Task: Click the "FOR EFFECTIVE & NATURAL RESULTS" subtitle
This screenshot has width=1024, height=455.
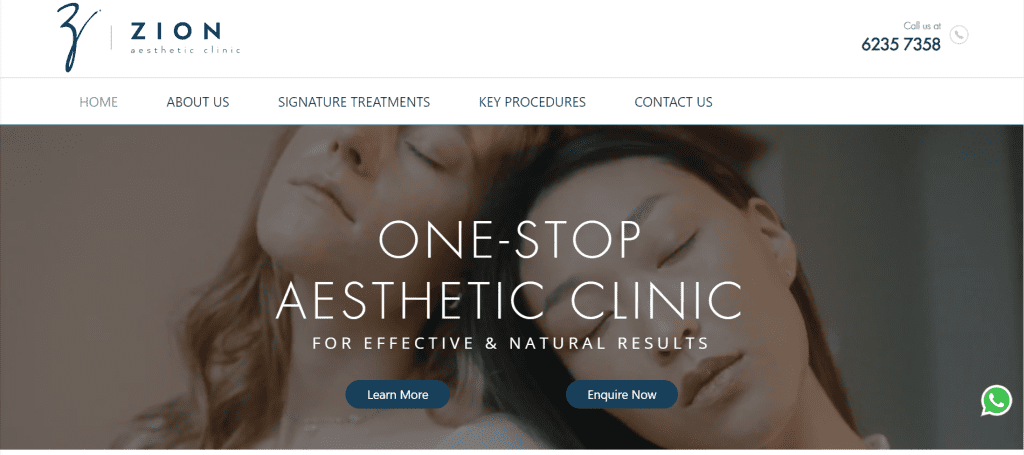Action: click(511, 343)
